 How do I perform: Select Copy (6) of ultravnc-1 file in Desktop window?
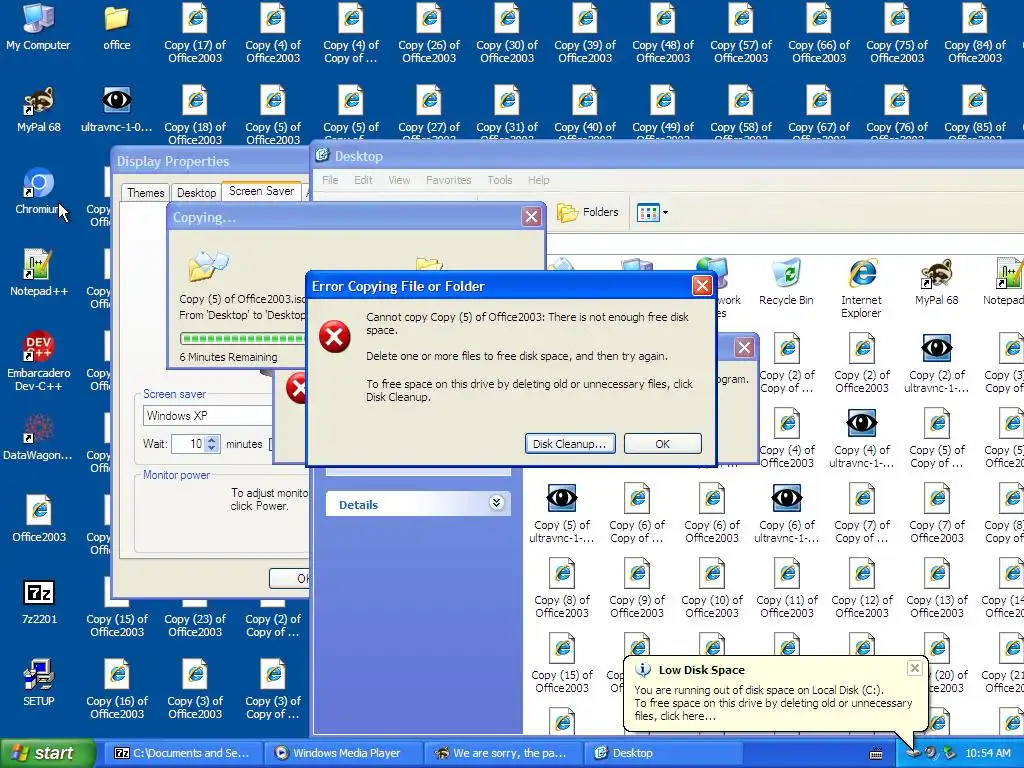[786, 513]
